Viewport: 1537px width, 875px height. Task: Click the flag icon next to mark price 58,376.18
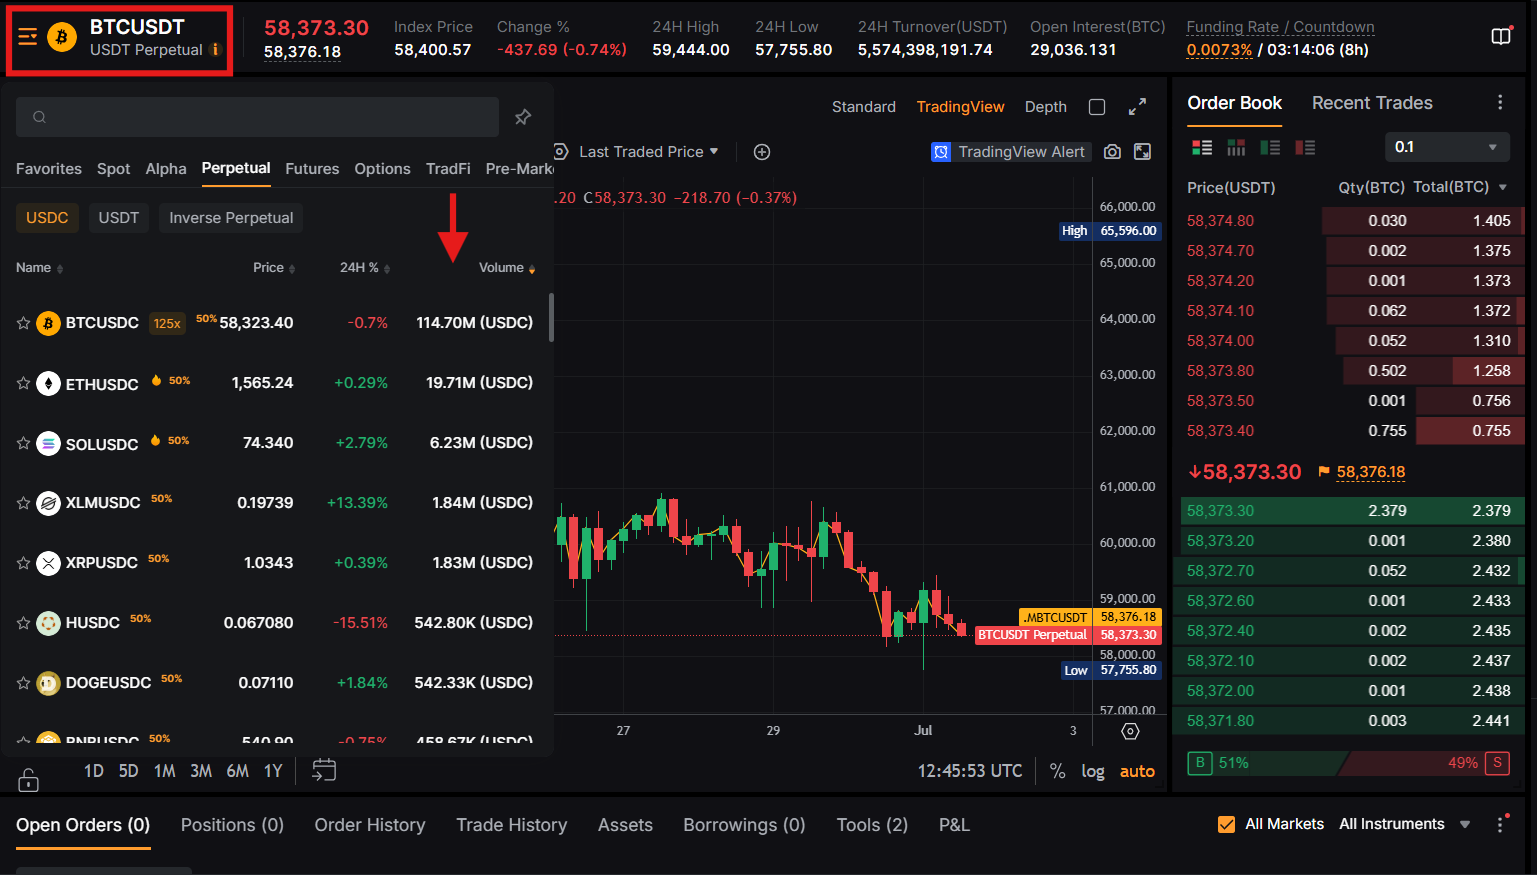[x=1324, y=472]
